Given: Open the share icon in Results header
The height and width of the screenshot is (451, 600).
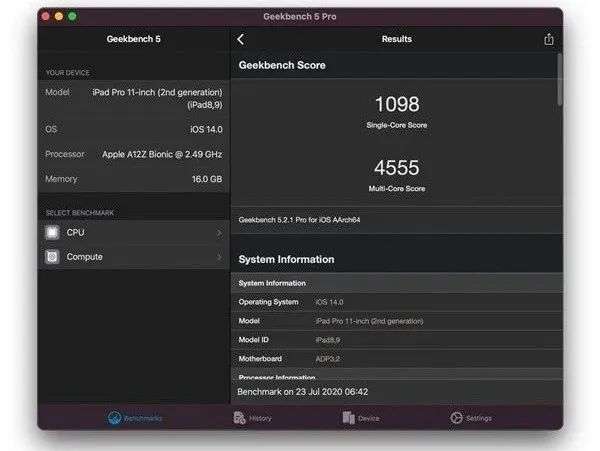Looking at the screenshot, I should pos(549,39).
